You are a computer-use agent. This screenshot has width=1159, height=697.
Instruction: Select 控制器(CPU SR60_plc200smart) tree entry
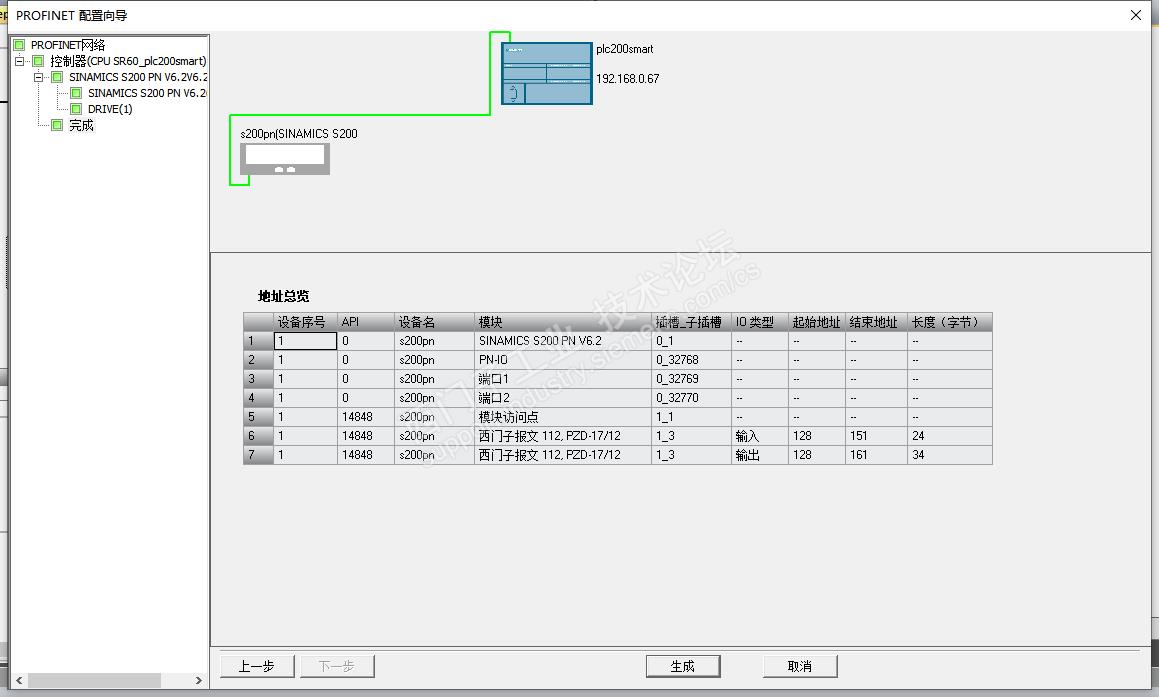(x=128, y=61)
